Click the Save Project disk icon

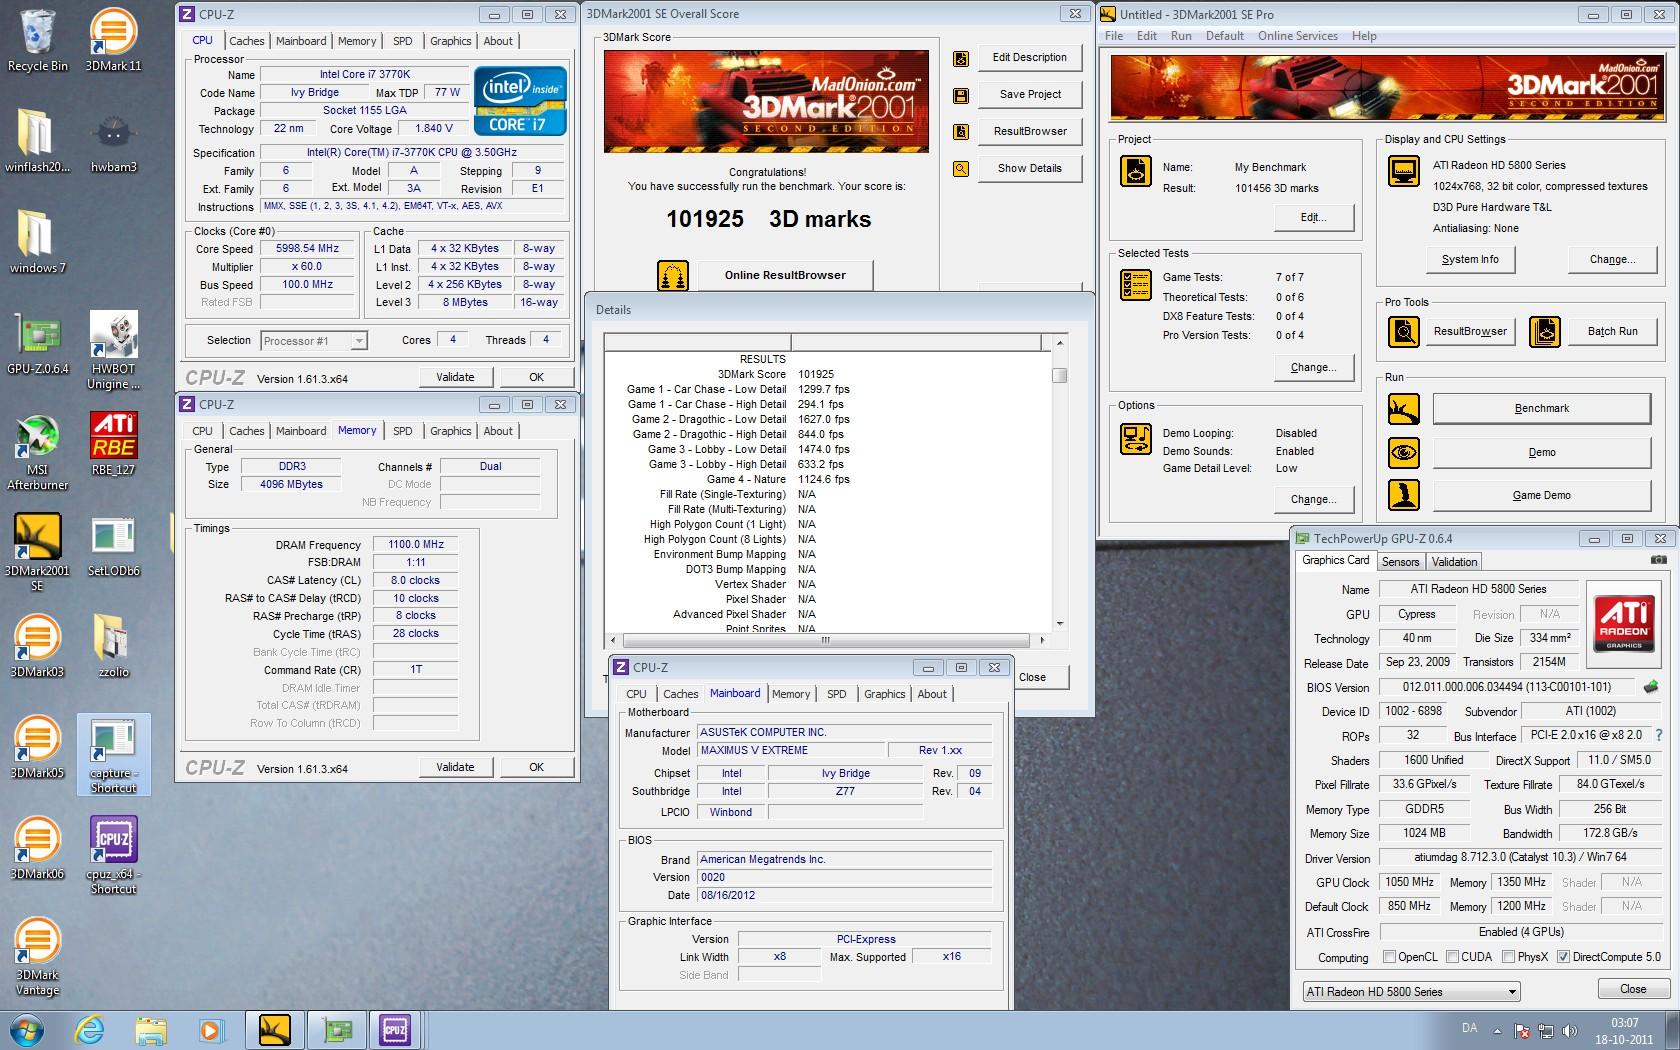point(961,95)
